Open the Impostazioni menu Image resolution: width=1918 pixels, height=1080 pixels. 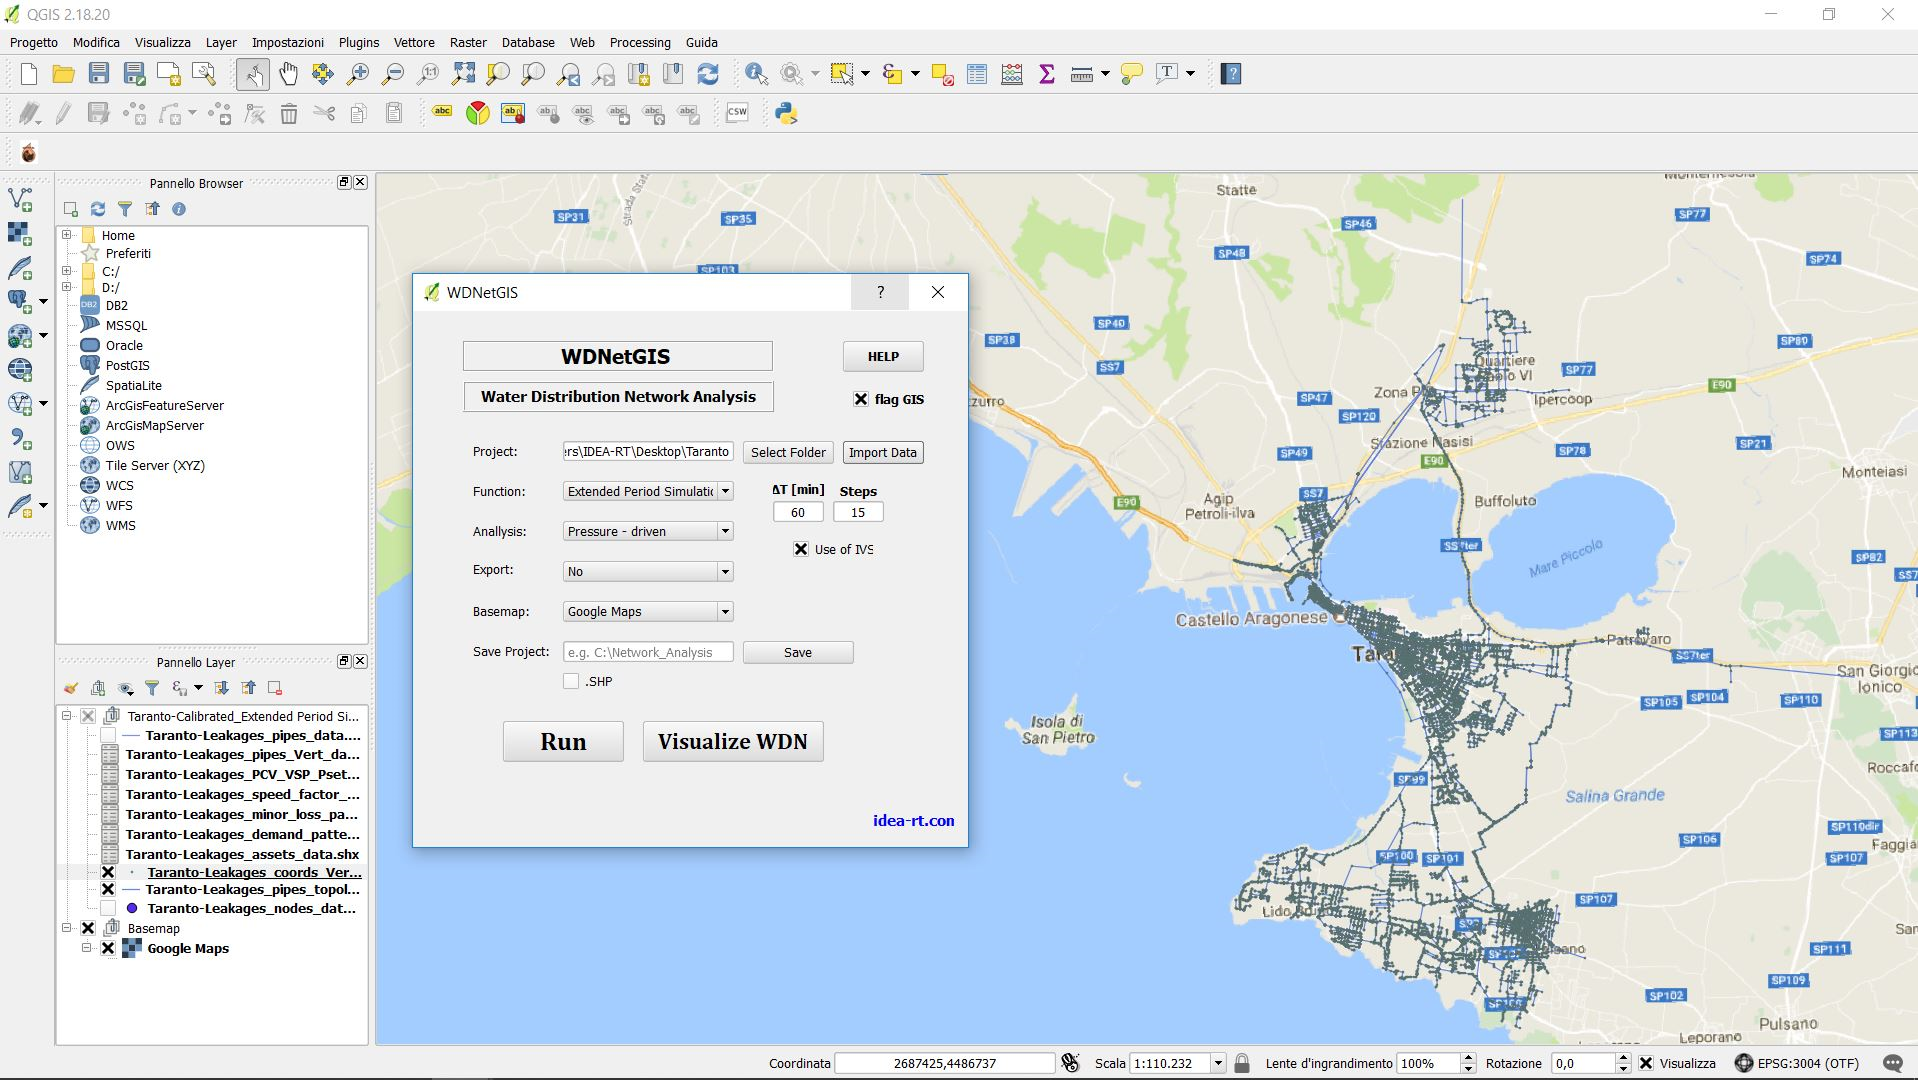(288, 42)
